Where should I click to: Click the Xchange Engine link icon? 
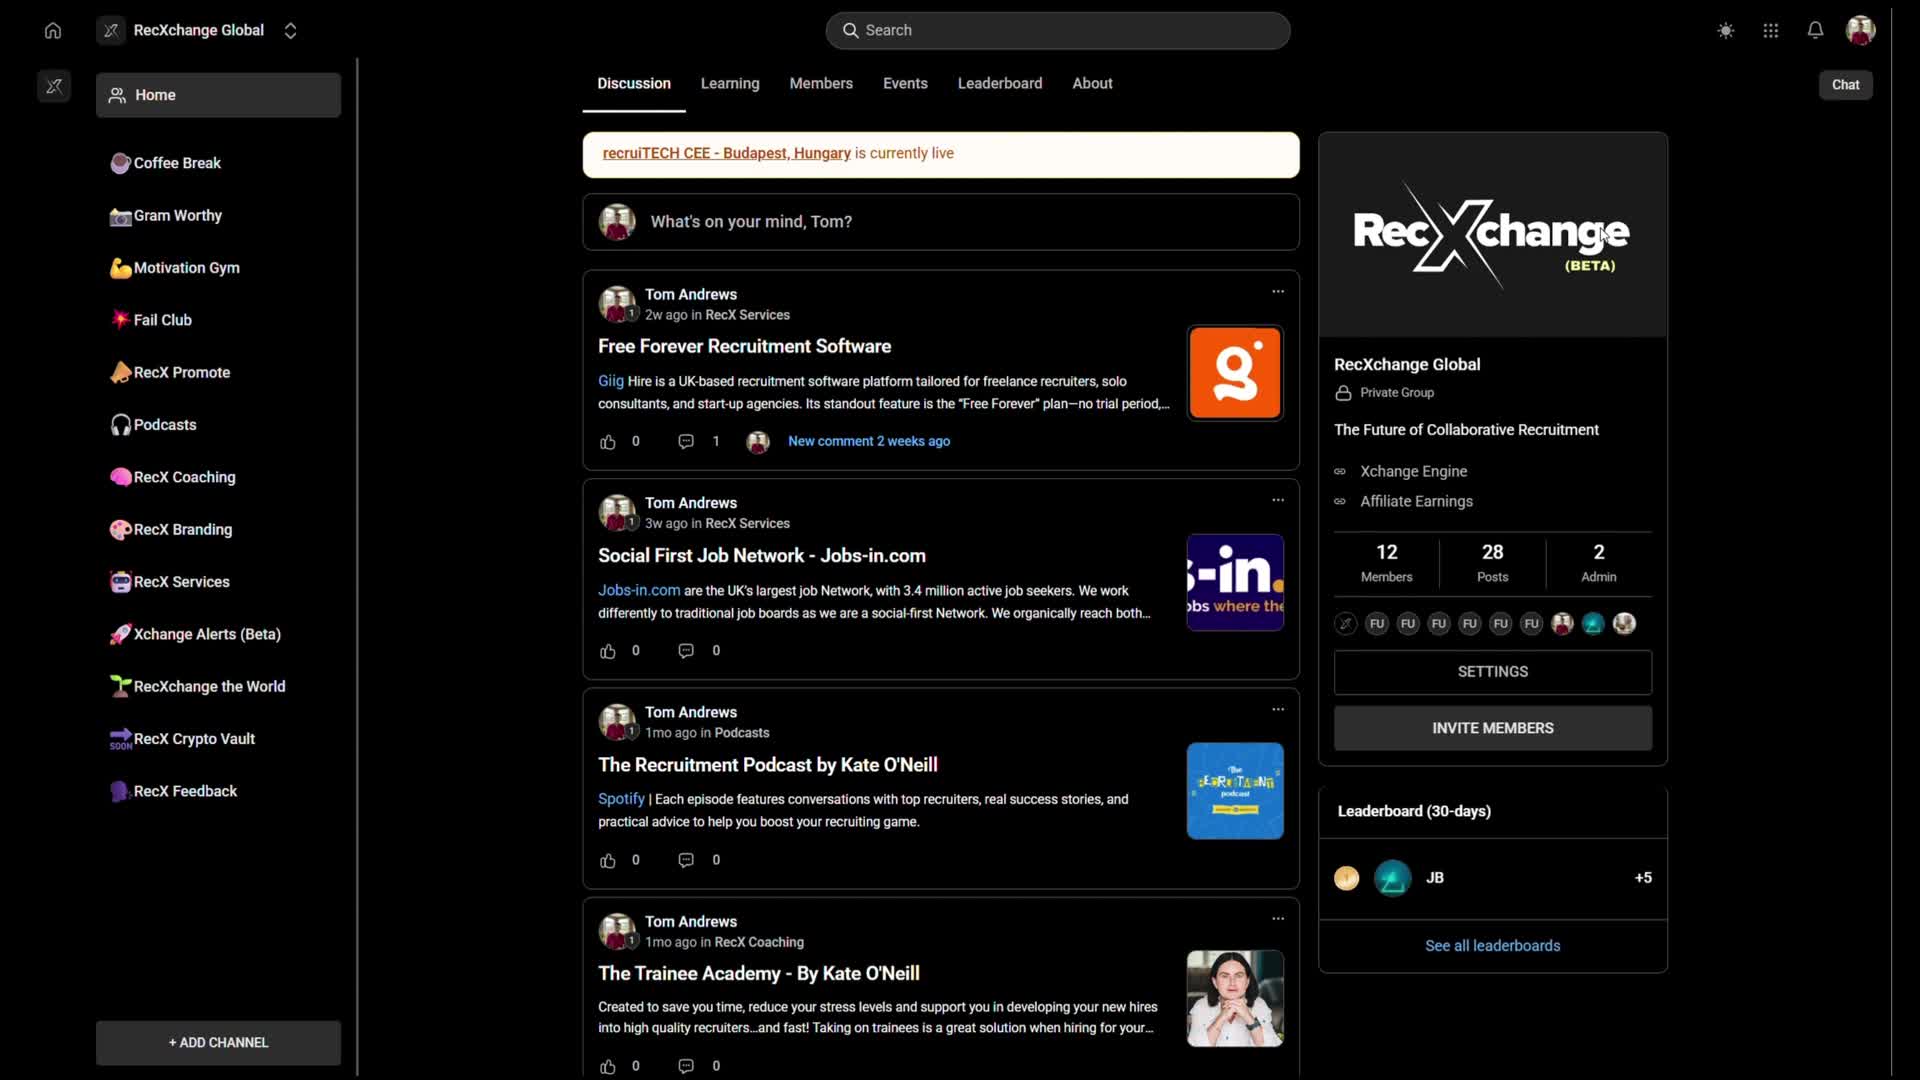[x=1340, y=471]
